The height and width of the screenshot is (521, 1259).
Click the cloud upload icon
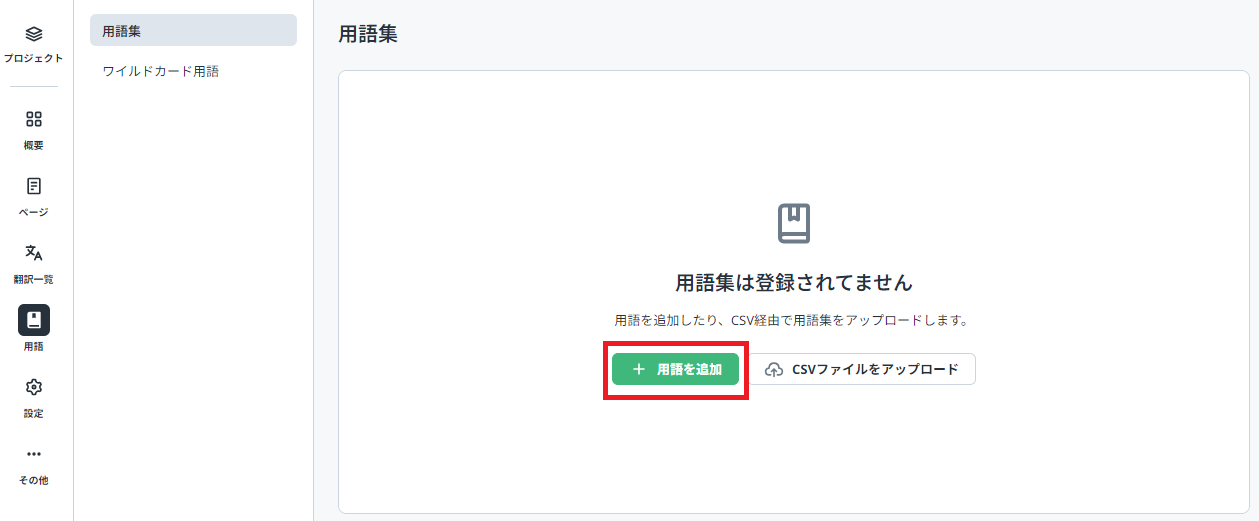(774, 369)
